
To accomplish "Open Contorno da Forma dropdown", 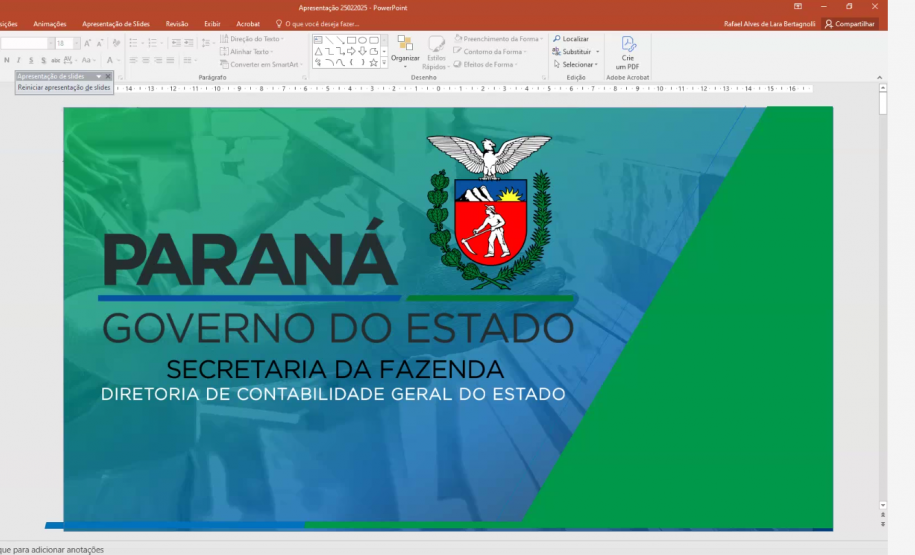I will 490,51.
